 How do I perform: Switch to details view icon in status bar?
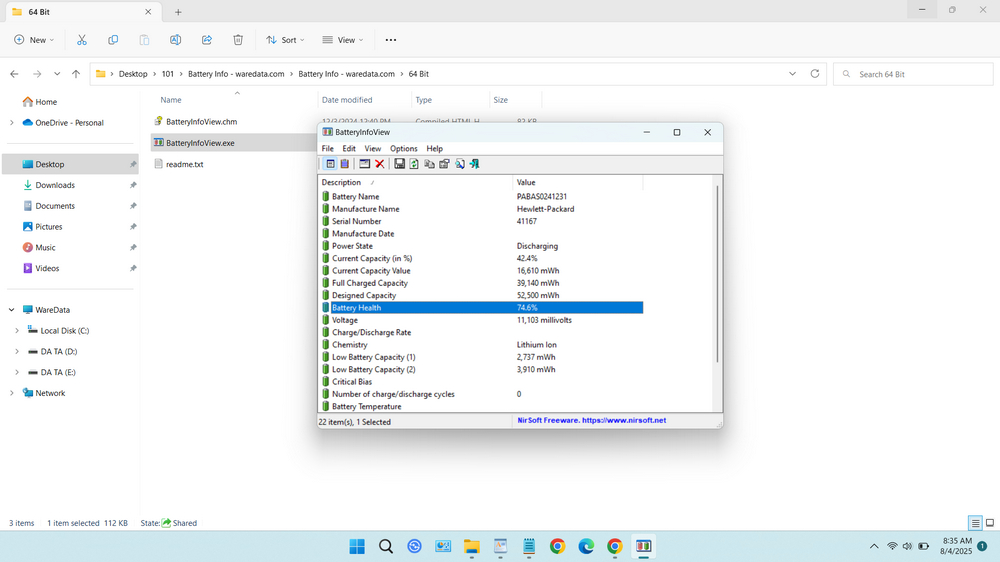pos(975,523)
